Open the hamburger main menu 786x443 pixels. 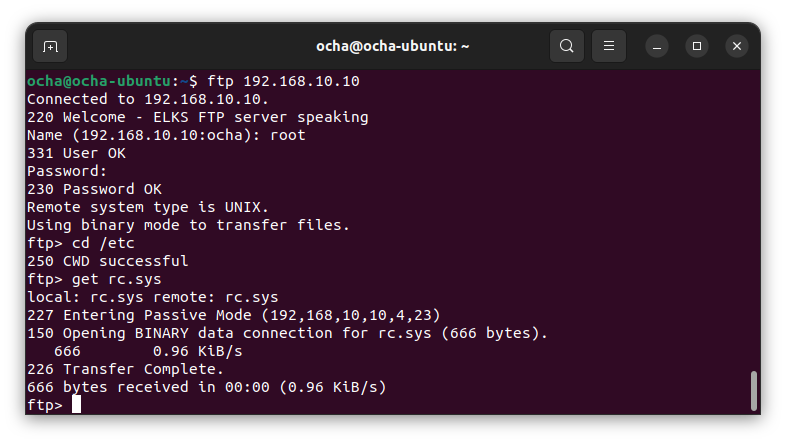click(x=608, y=46)
